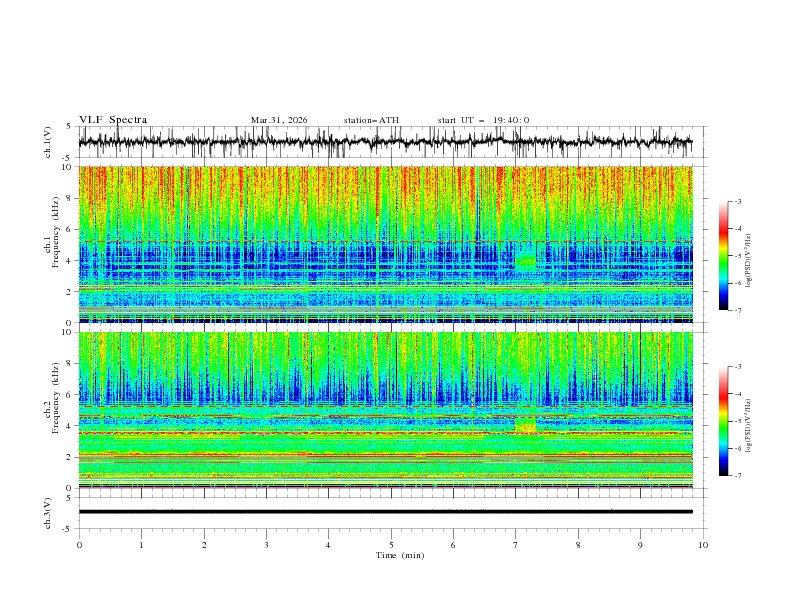Screen dimensions: 792x612
Task: Click the green burst patch in ch.1 spectrogram
Action: click(x=525, y=259)
